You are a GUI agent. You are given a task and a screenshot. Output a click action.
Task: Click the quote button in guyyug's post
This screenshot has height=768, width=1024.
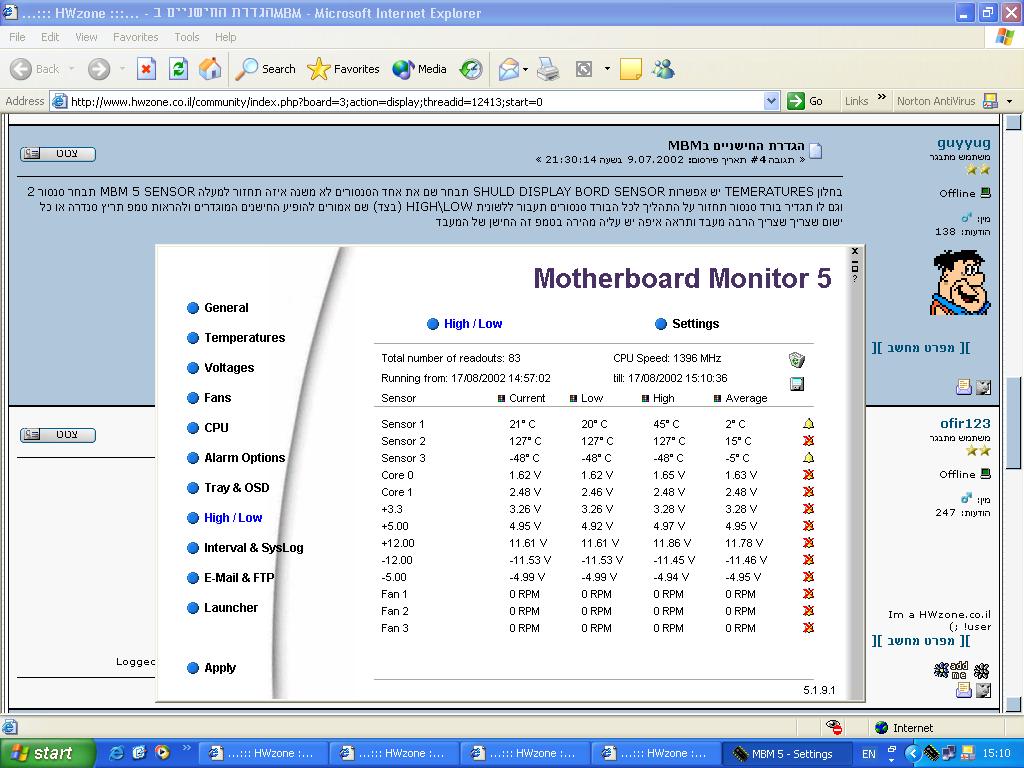[x=58, y=154]
